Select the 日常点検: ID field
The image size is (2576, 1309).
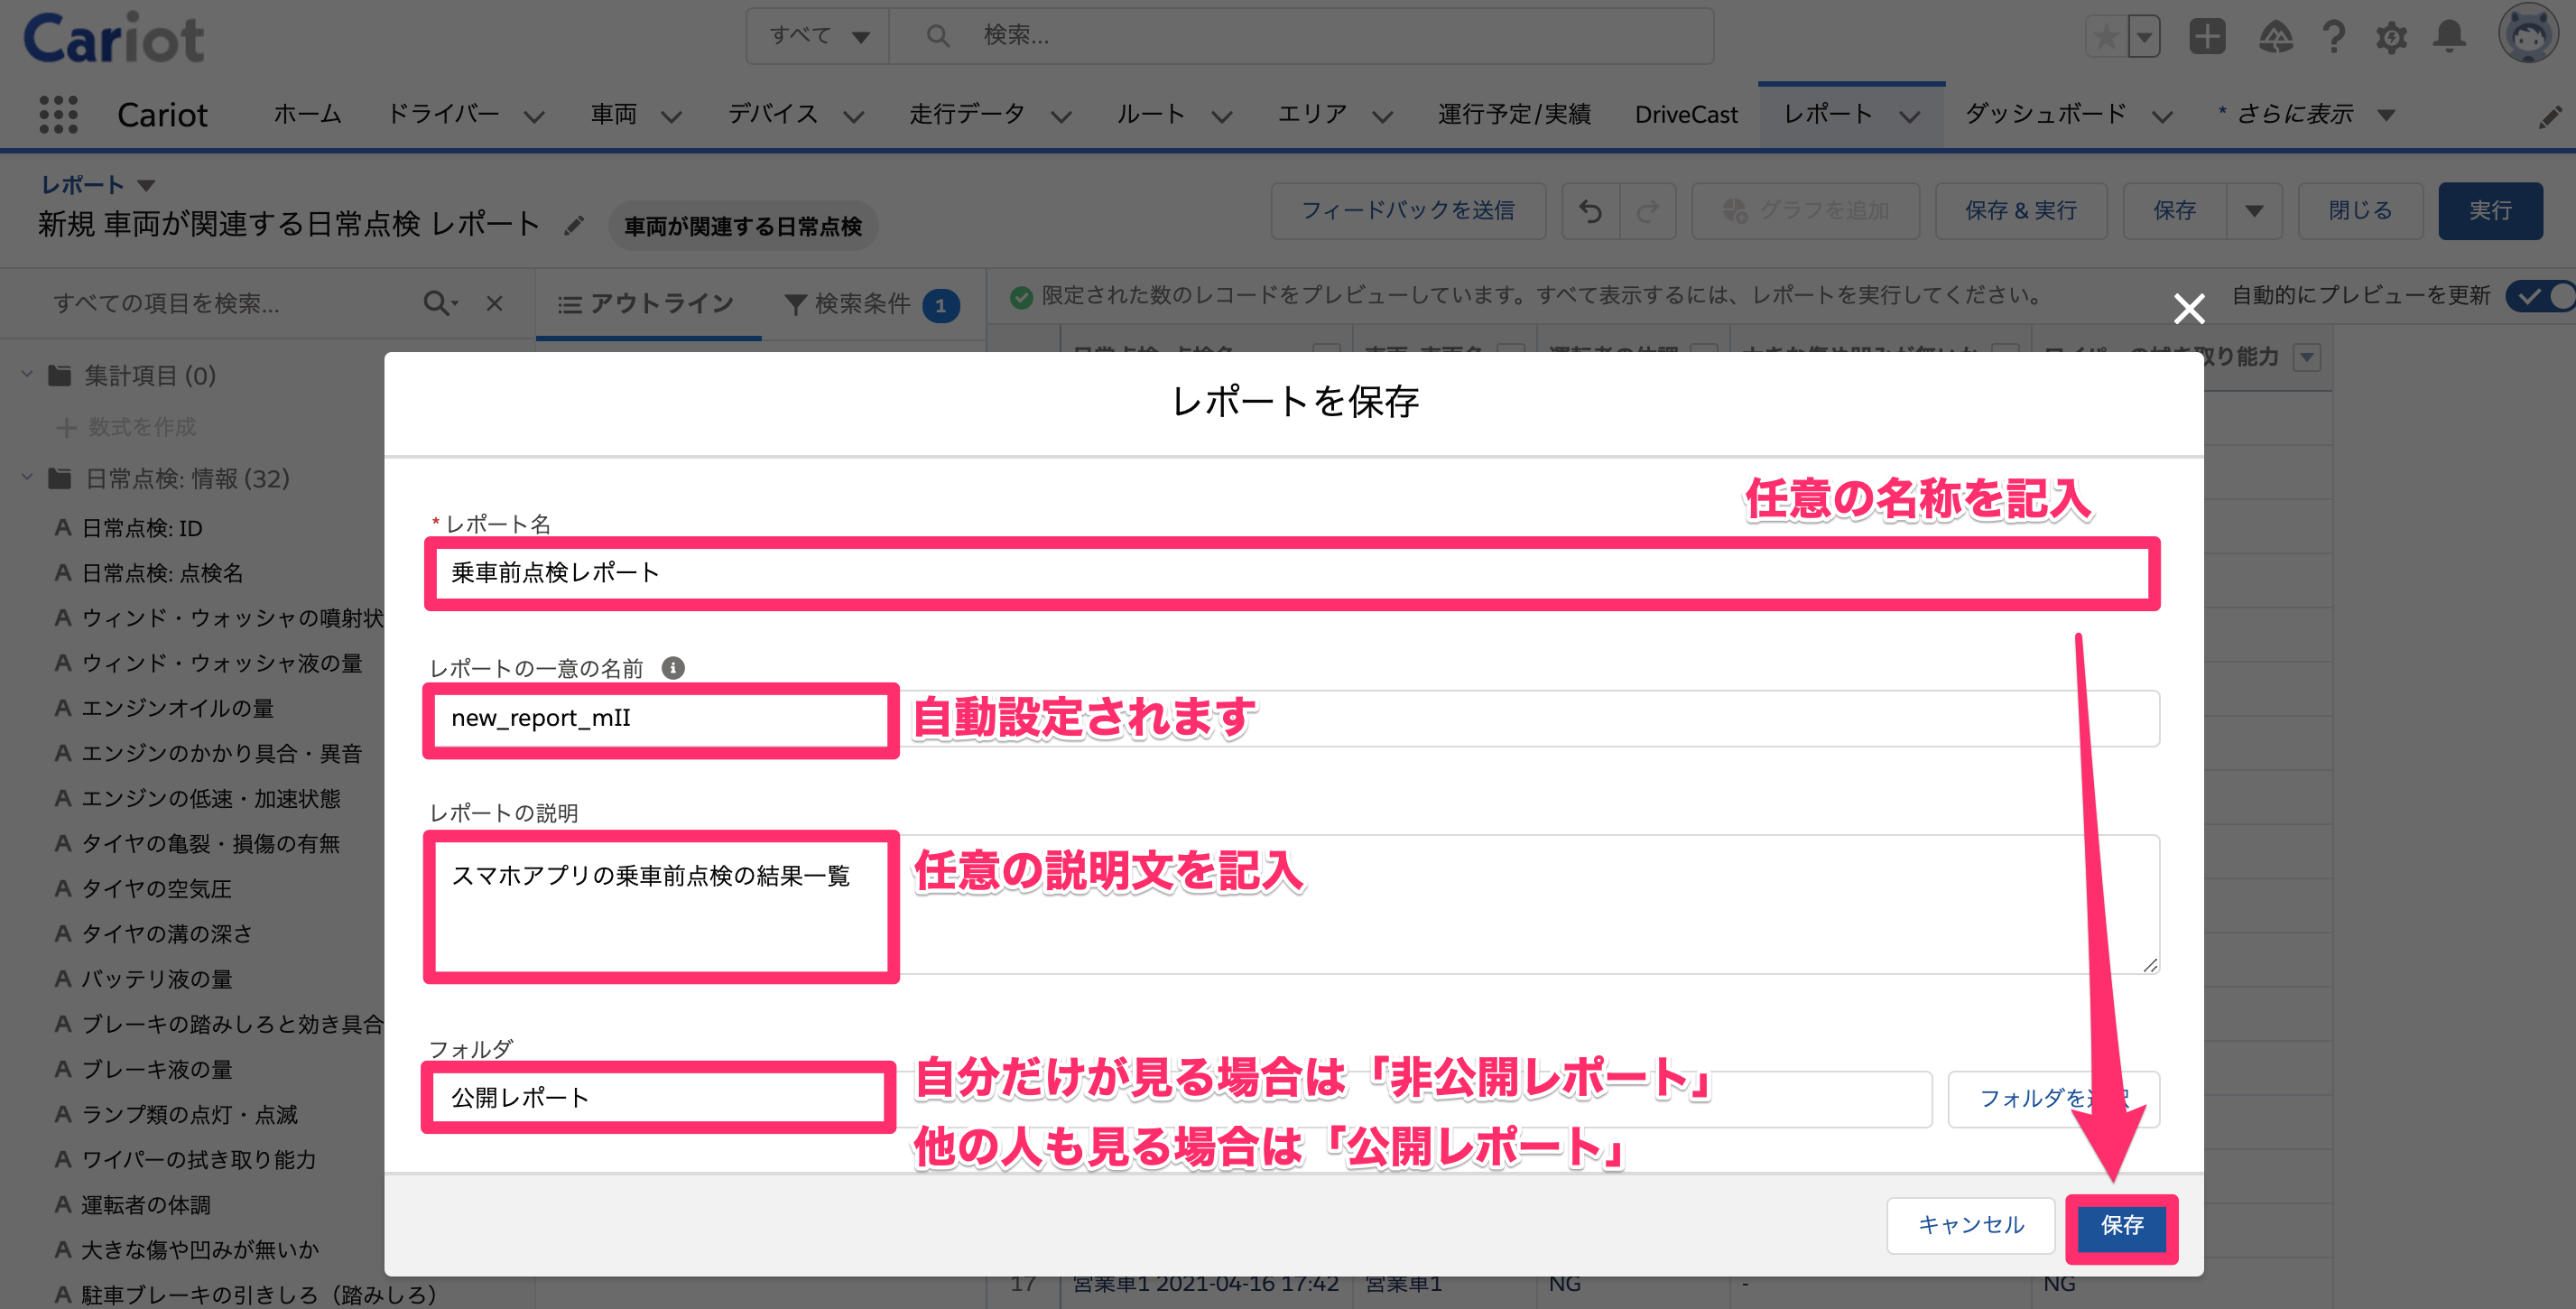tap(142, 528)
